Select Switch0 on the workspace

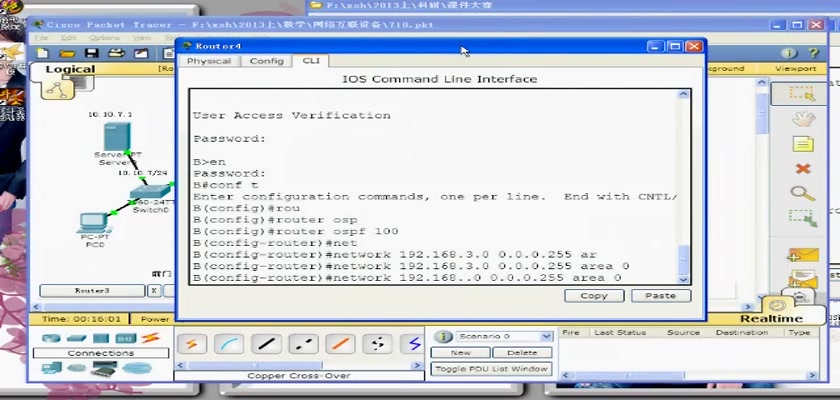click(x=149, y=193)
